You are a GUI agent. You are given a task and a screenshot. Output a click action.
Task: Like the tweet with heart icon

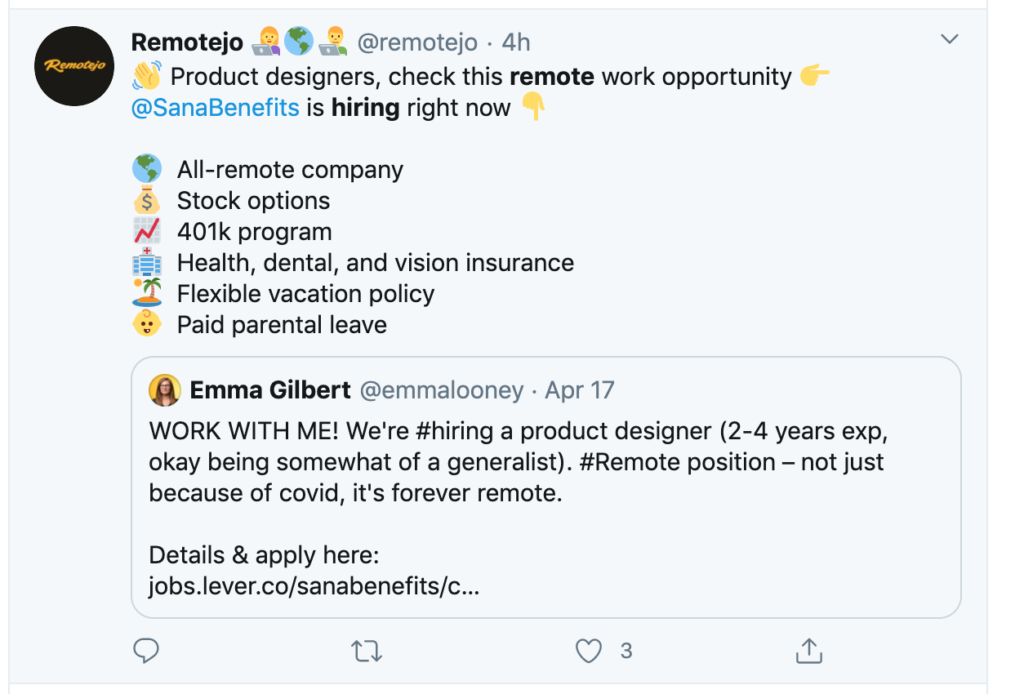pyautogui.click(x=589, y=651)
